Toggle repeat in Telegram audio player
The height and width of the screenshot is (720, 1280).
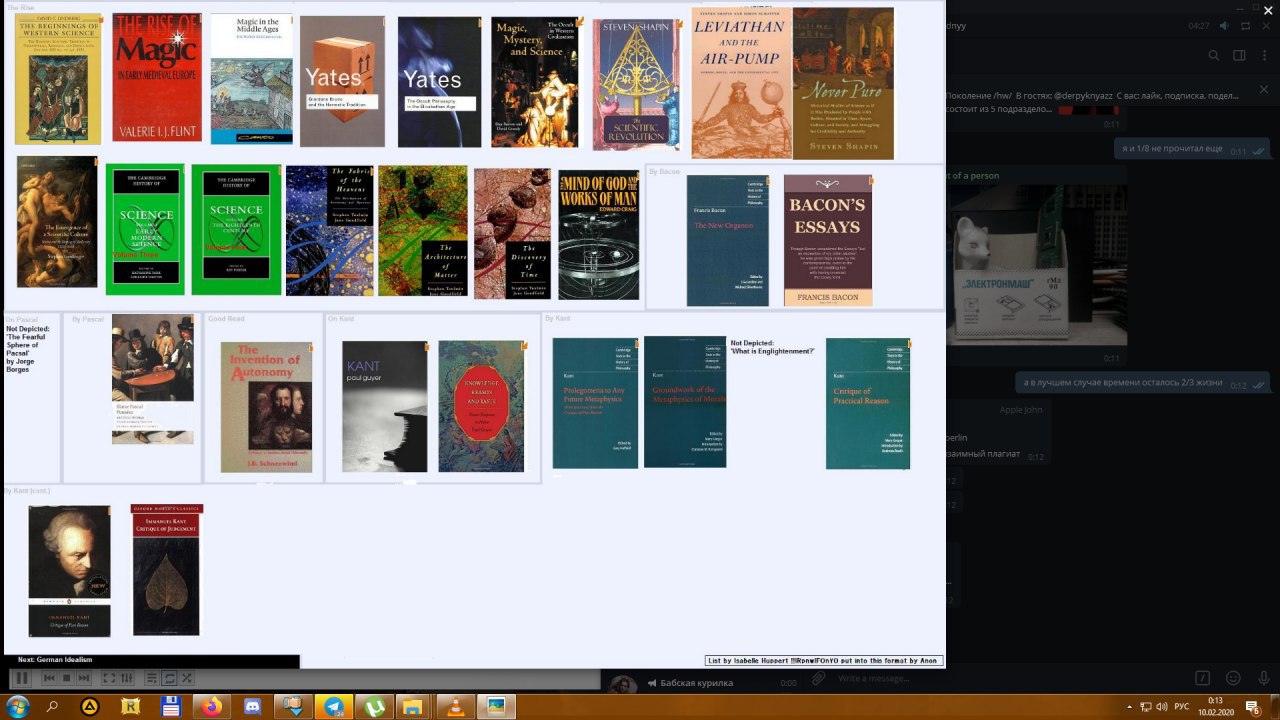1246,26
